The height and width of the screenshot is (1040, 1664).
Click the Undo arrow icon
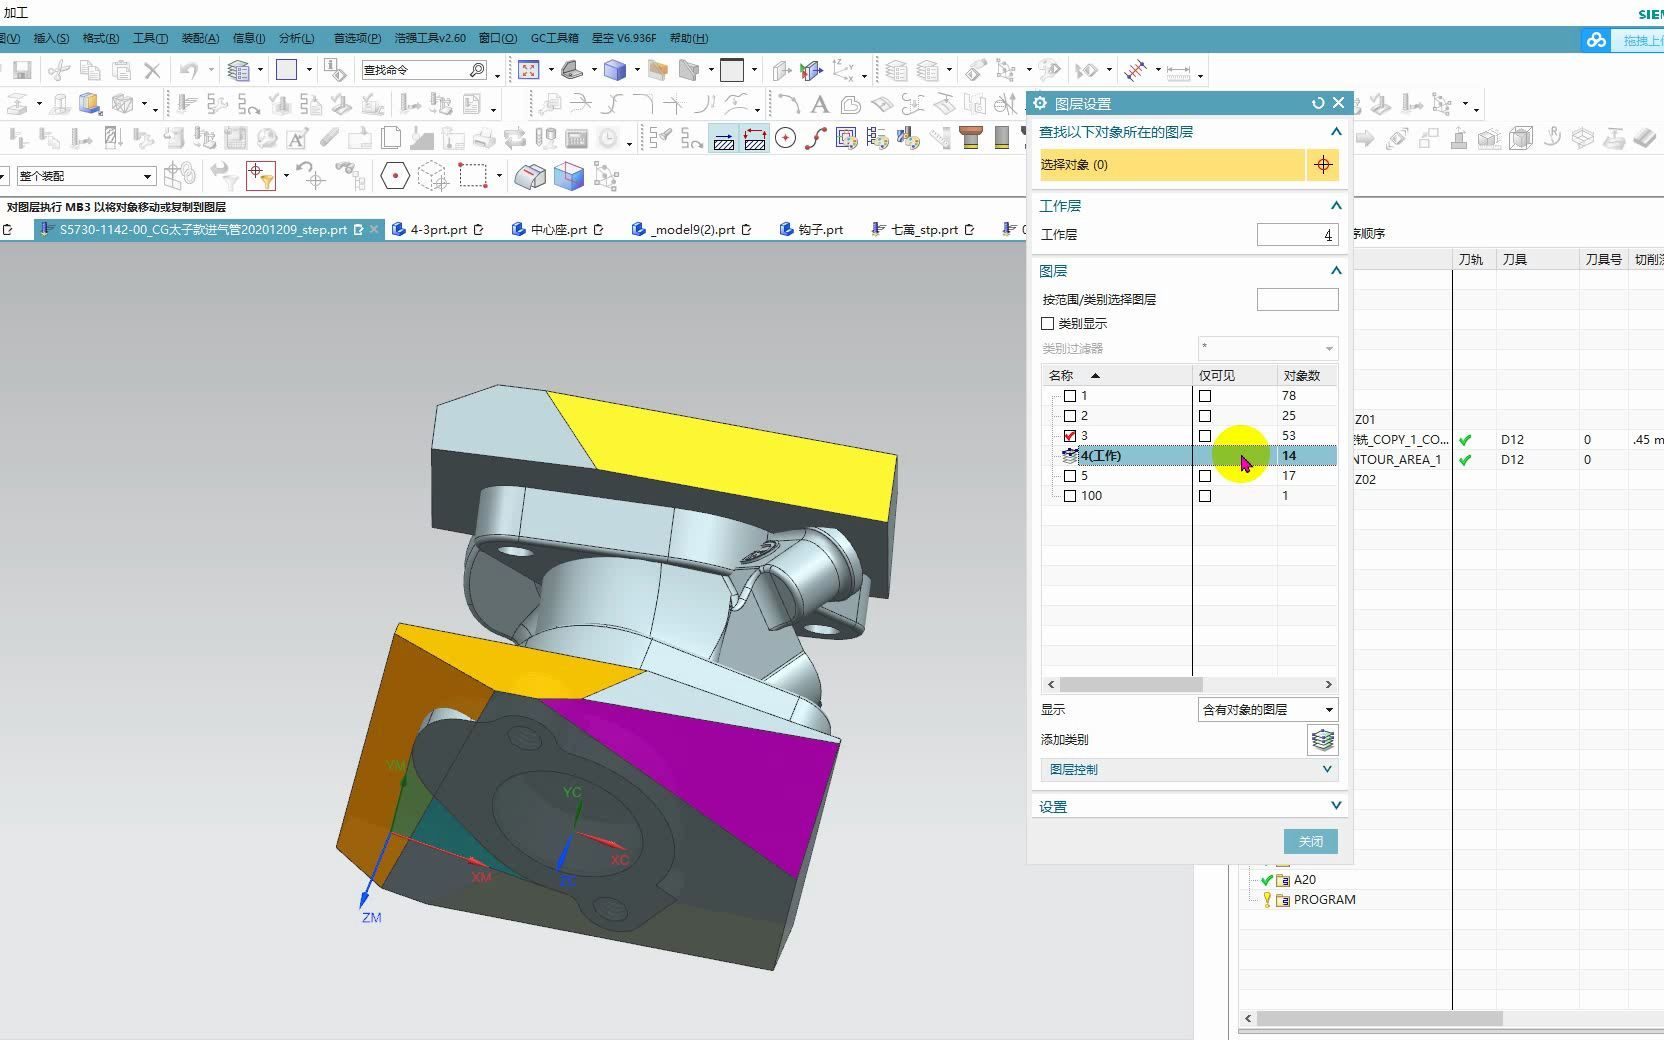[188, 70]
